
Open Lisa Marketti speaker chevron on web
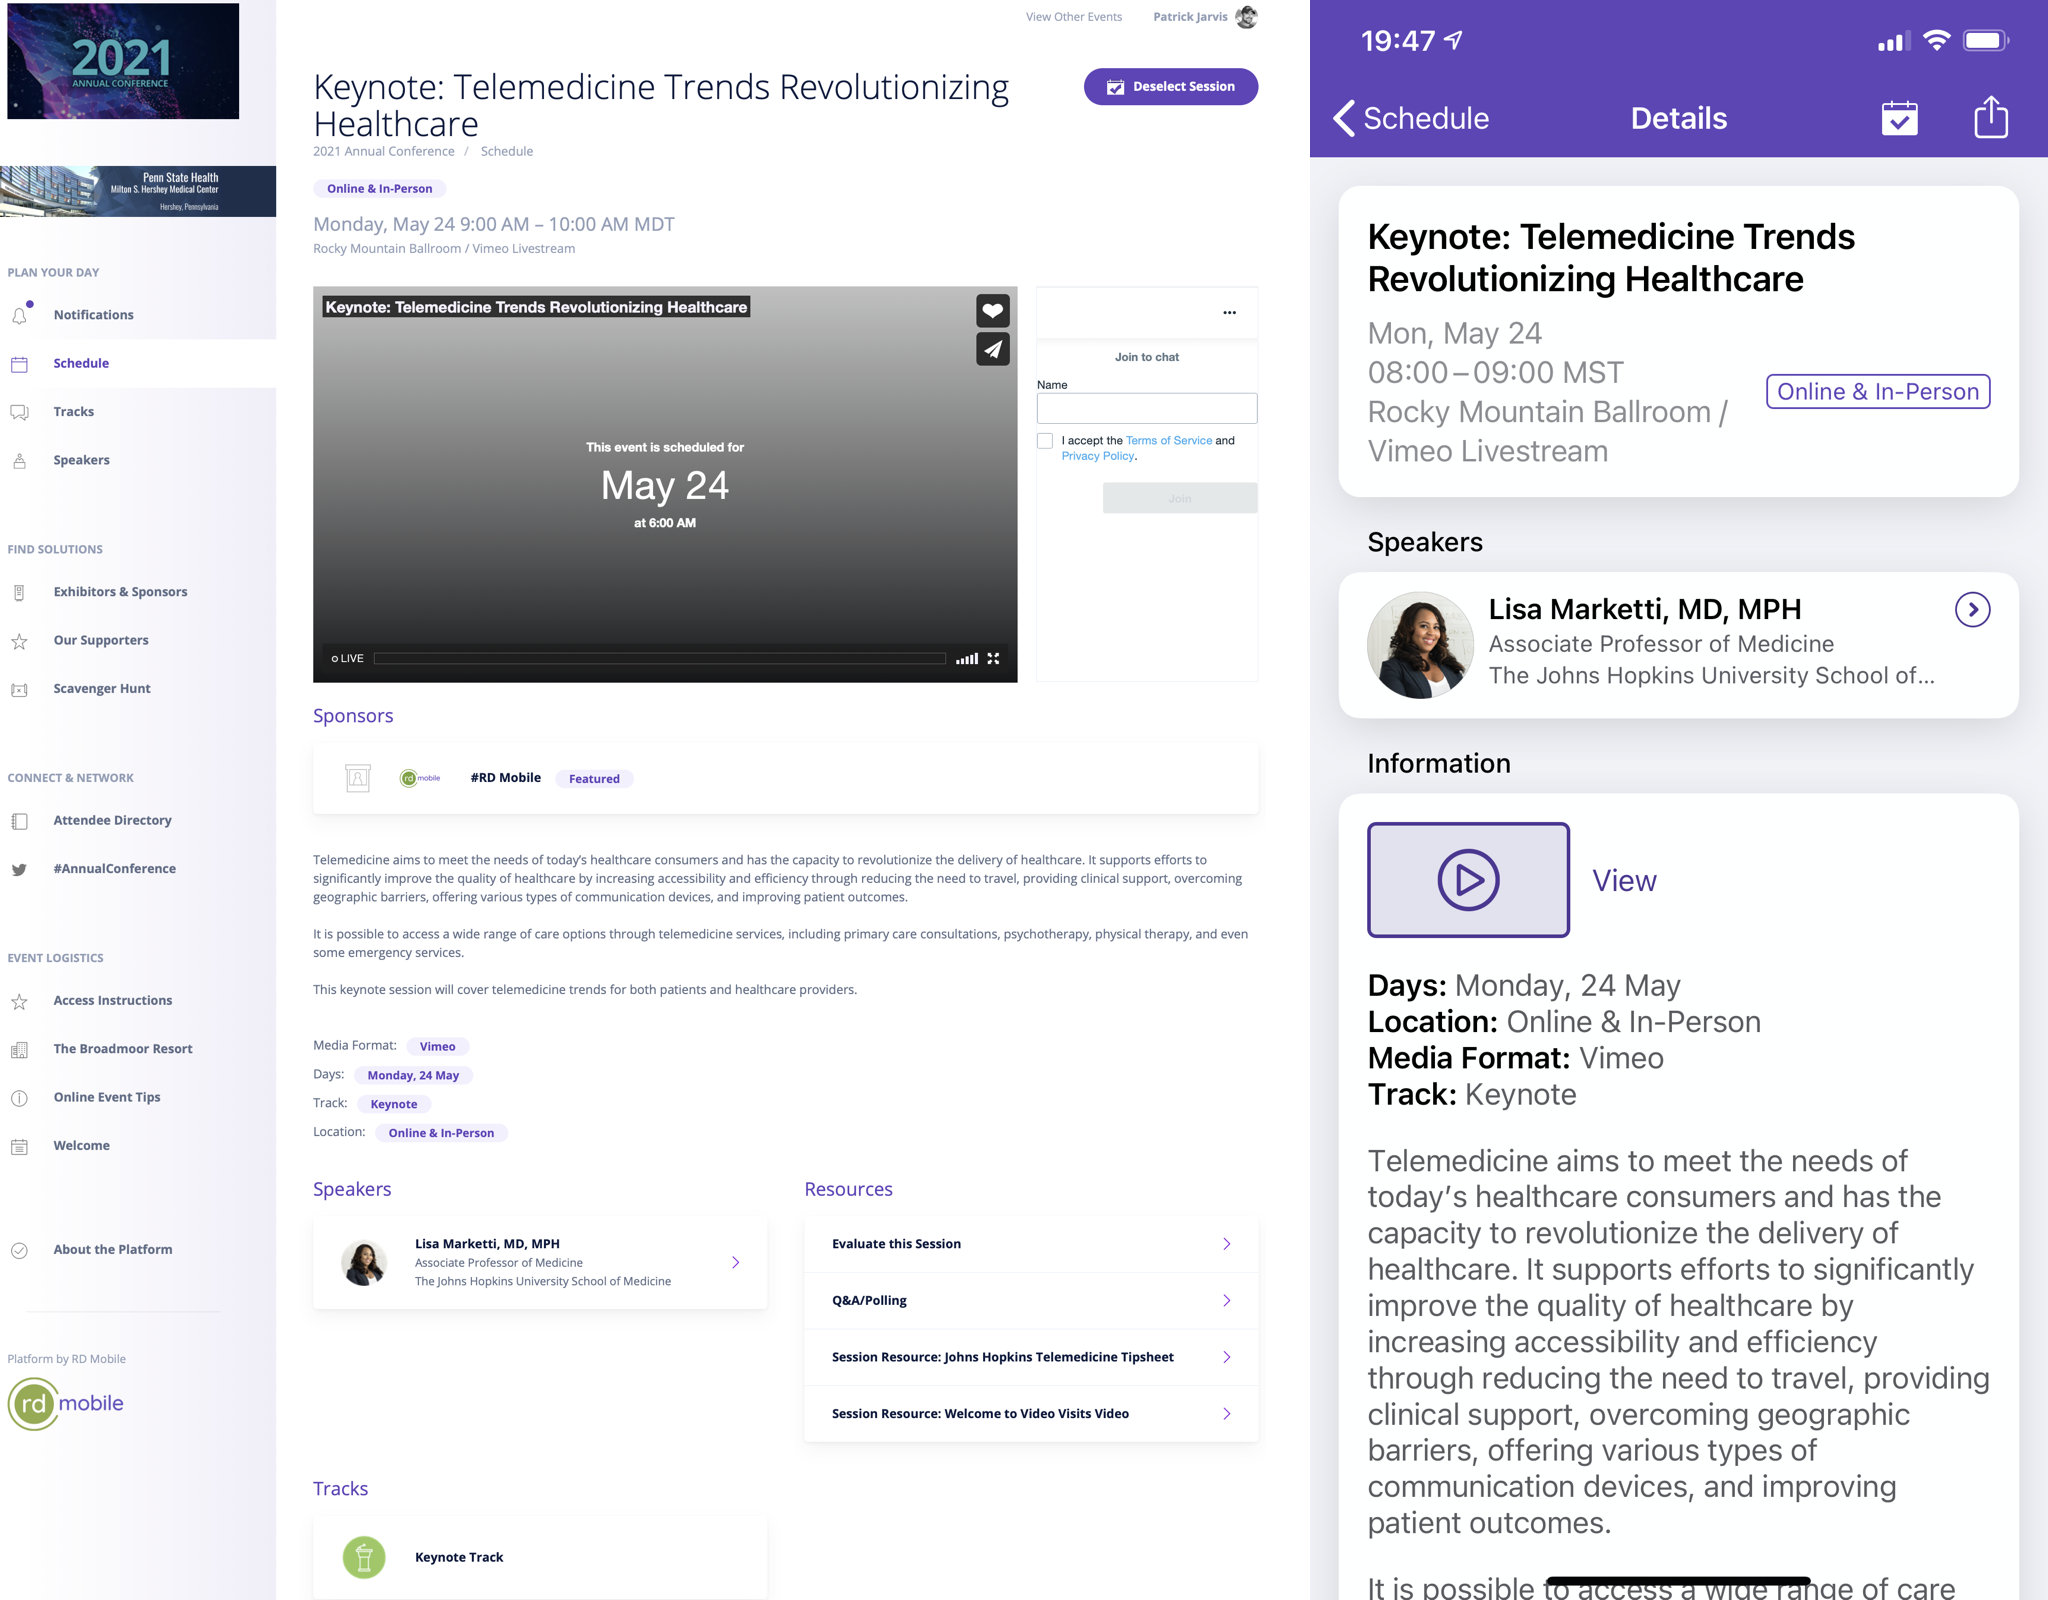pos(735,1263)
